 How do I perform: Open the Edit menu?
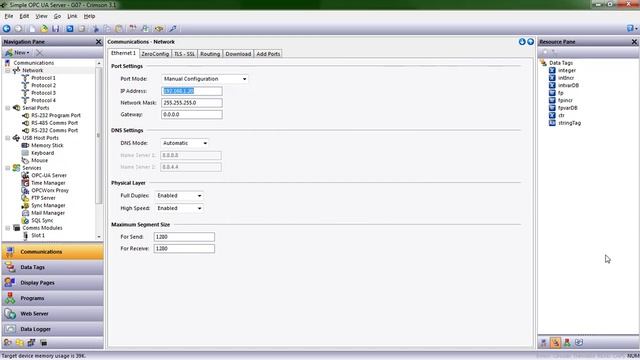(x=24, y=16)
